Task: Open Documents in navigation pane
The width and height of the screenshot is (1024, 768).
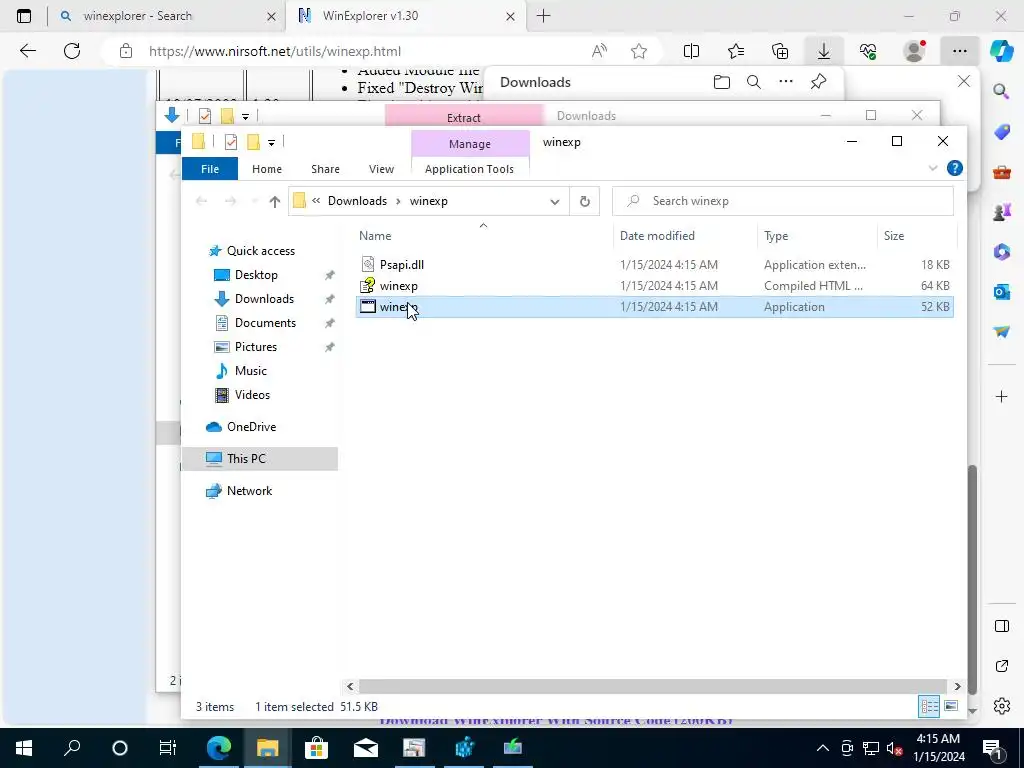Action: [x=265, y=323]
